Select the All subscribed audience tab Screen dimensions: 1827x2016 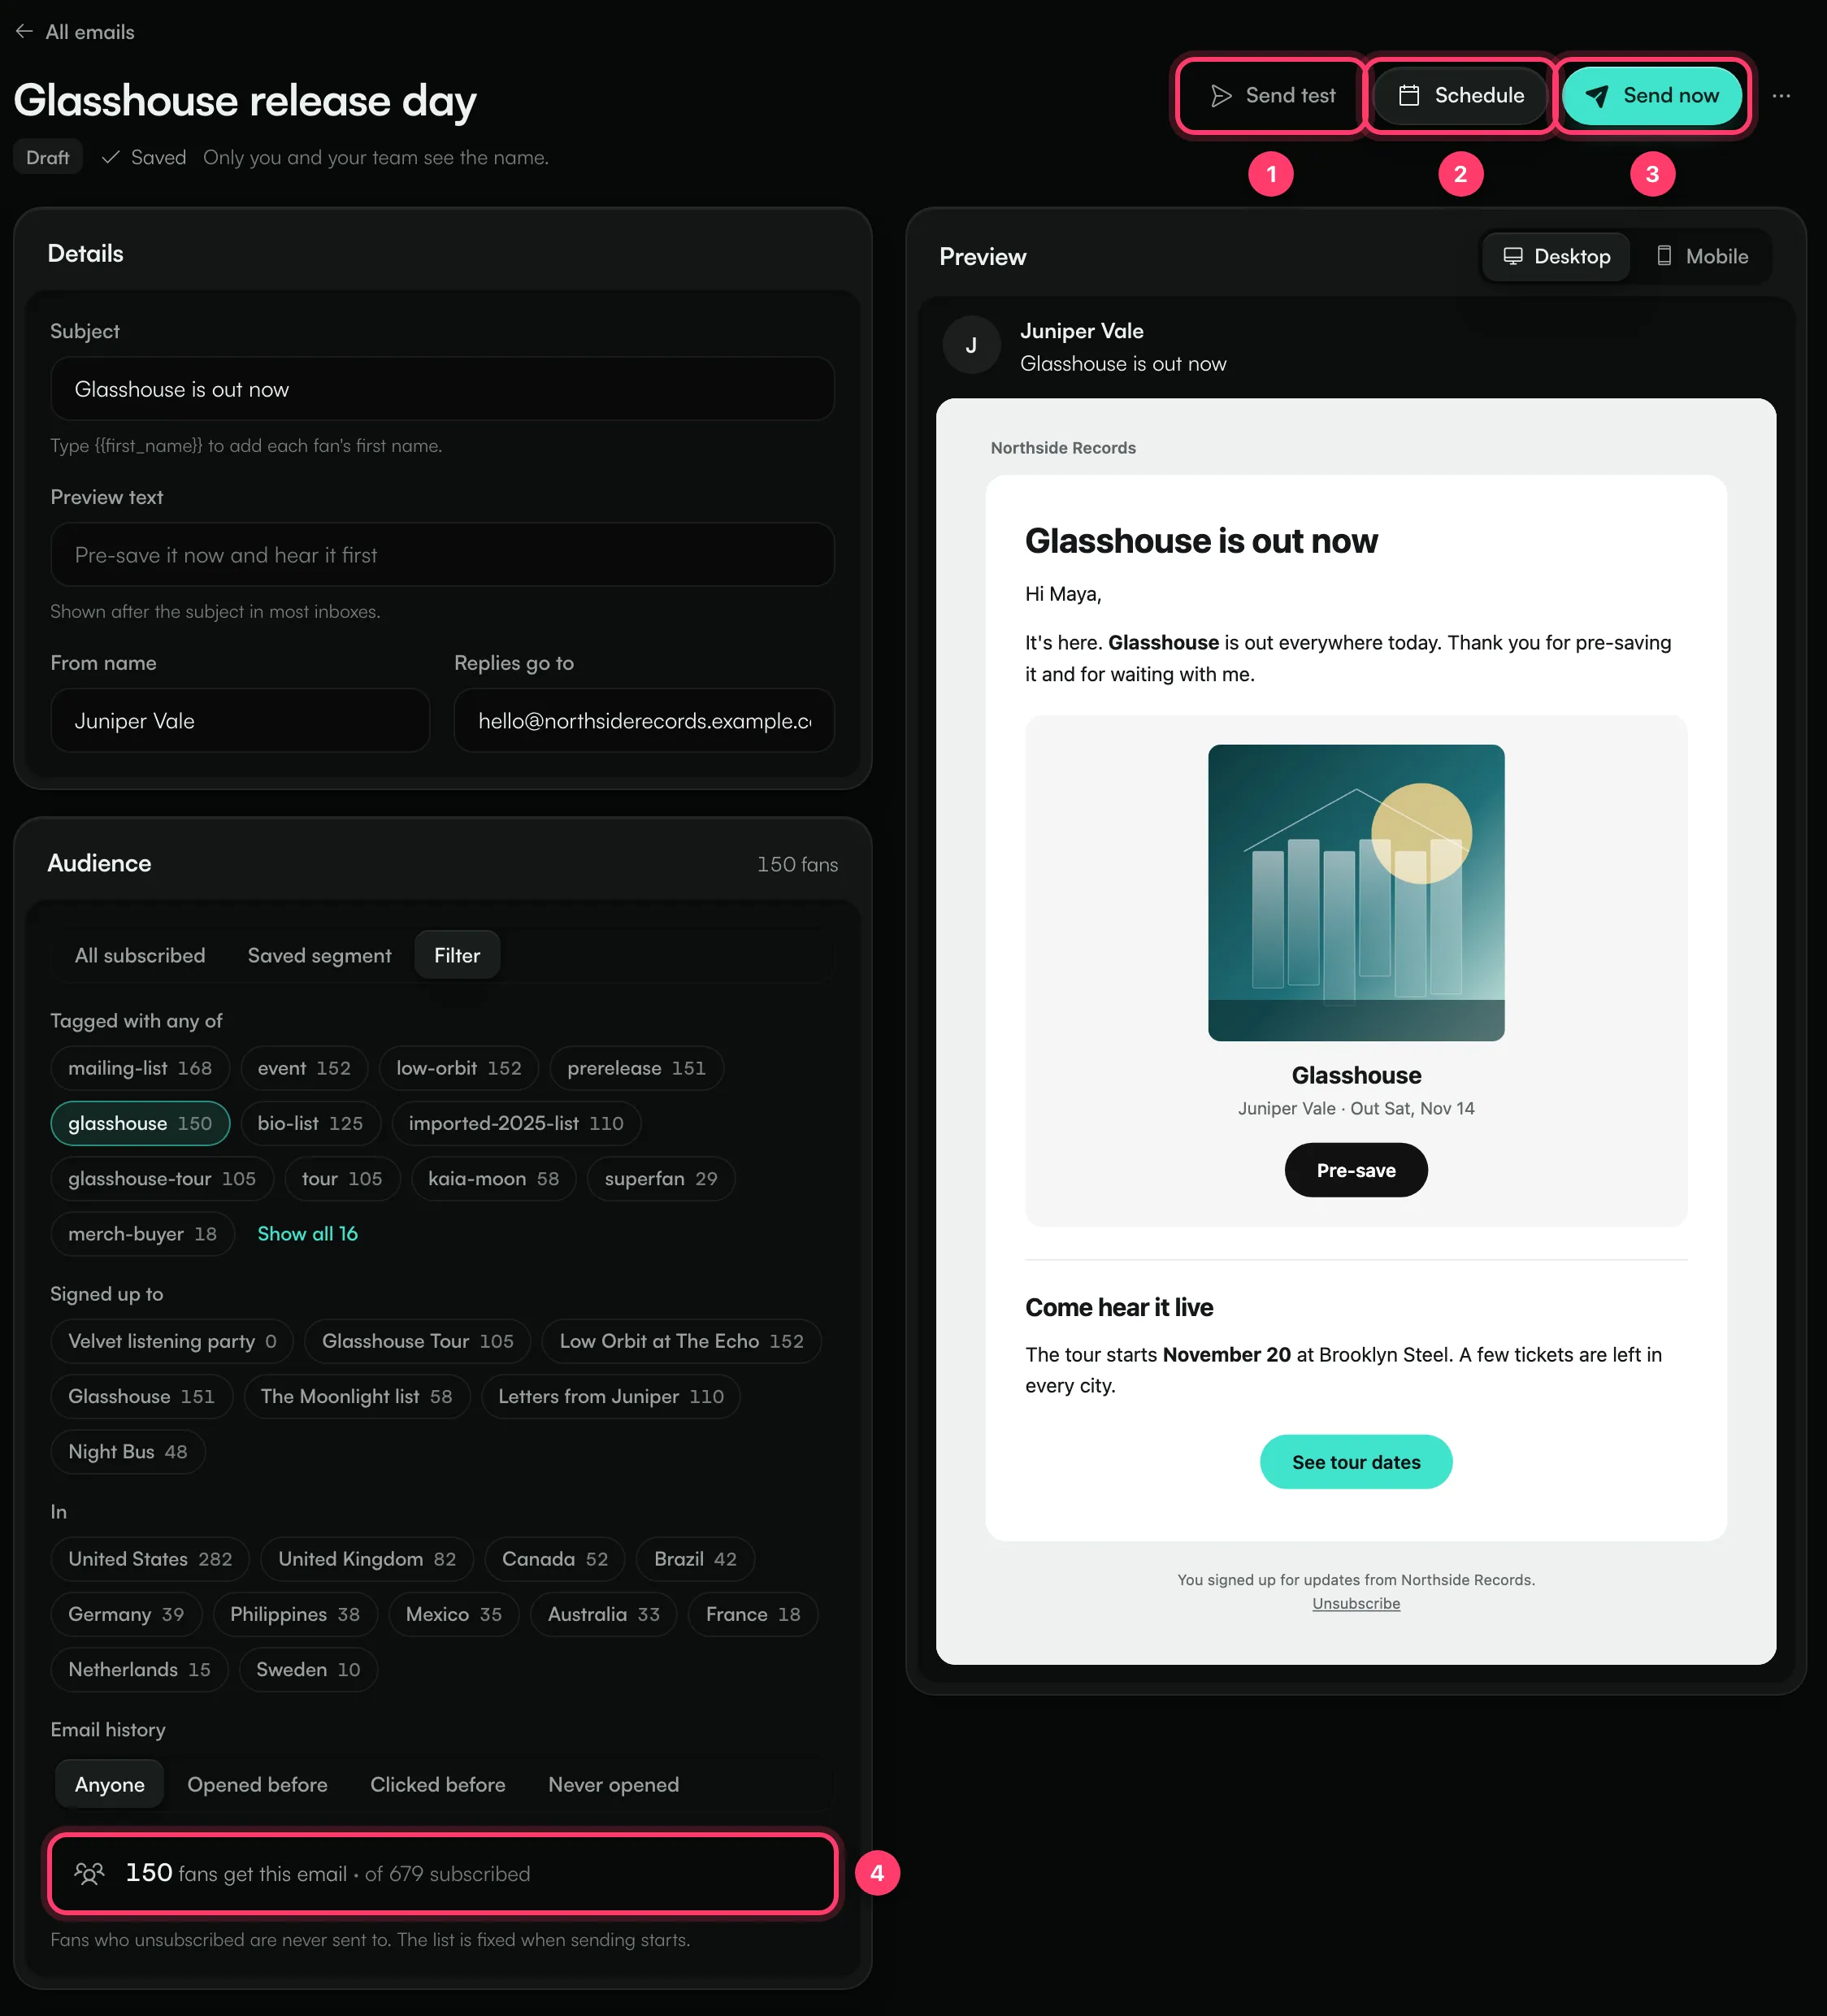140,956
